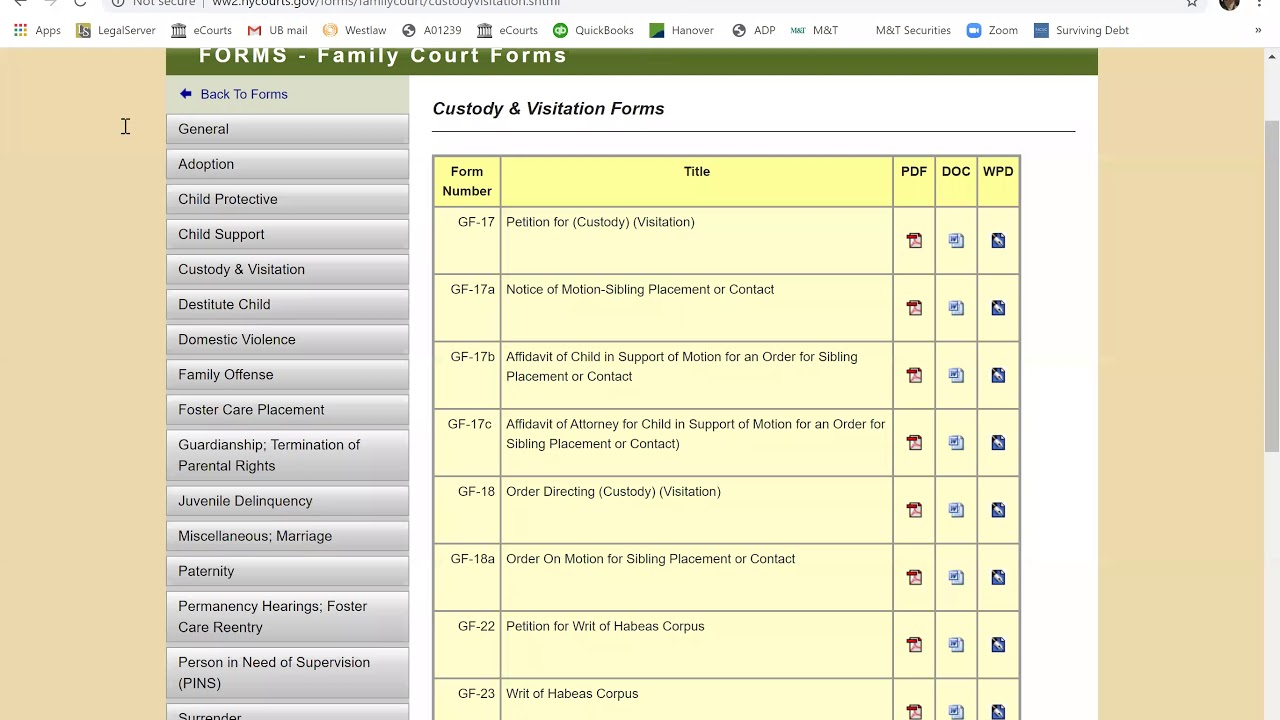Open the Miscellaneous; Marriage category
The width and height of the screenshot is (1280, 720).
coord(287,536)
